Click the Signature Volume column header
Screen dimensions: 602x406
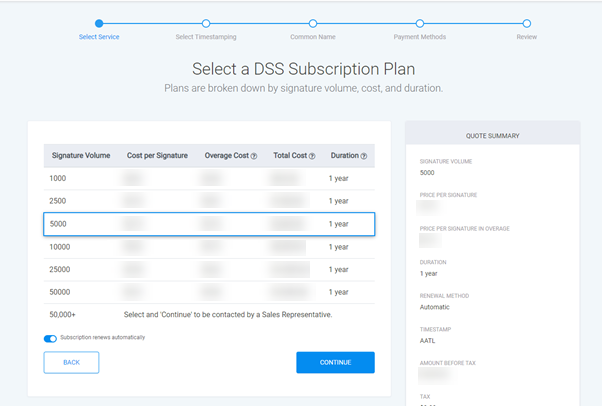pos(80,156)
